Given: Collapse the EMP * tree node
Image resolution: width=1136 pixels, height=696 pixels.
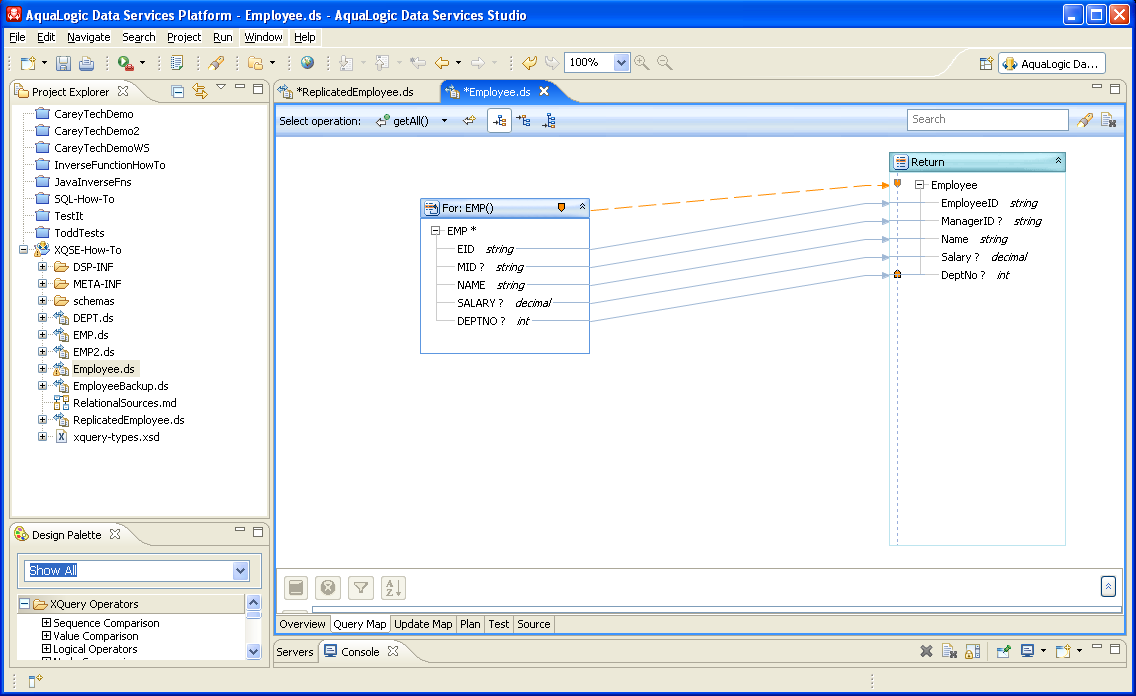Looking at the screenshot, I should [435, 231].
